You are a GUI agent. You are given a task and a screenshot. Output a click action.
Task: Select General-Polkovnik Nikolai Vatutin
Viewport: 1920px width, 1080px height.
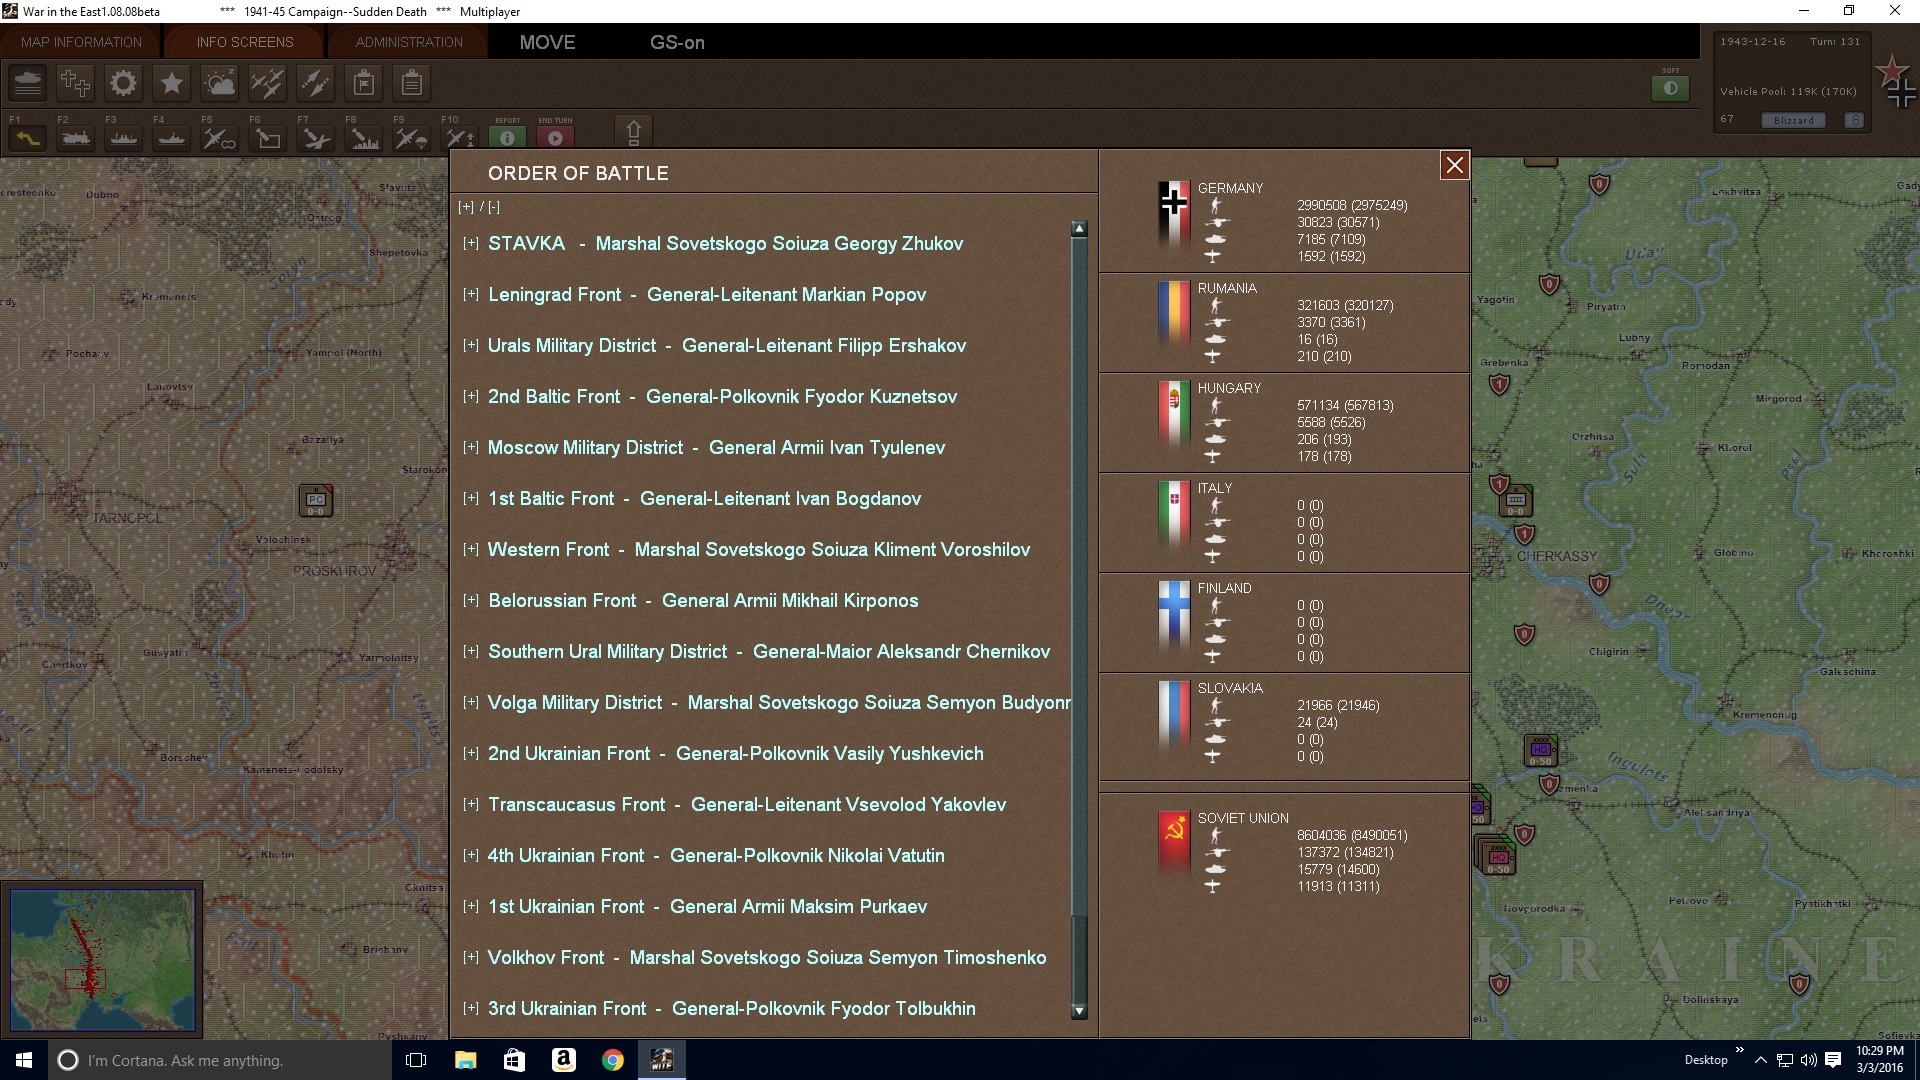pyautogui.click(x=807, y=856)
